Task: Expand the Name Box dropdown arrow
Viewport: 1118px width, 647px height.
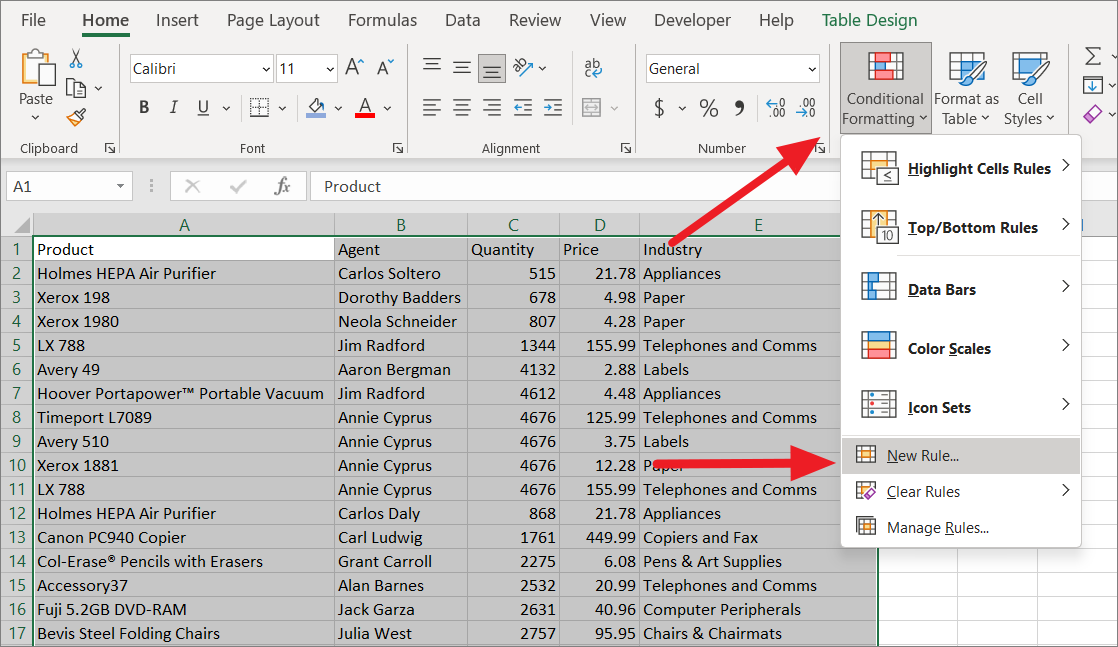Action: point(121,186)
